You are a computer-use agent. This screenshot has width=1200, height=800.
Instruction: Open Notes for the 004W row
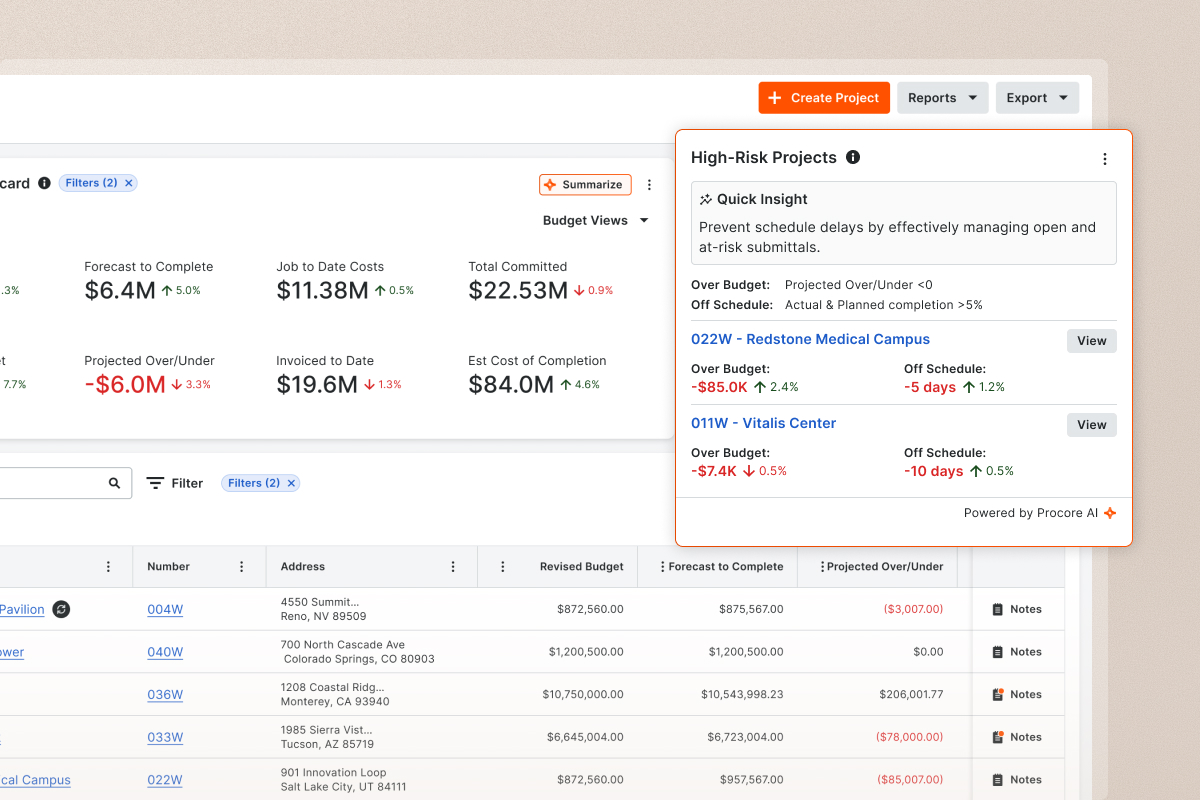click(x=1016, y=609)
